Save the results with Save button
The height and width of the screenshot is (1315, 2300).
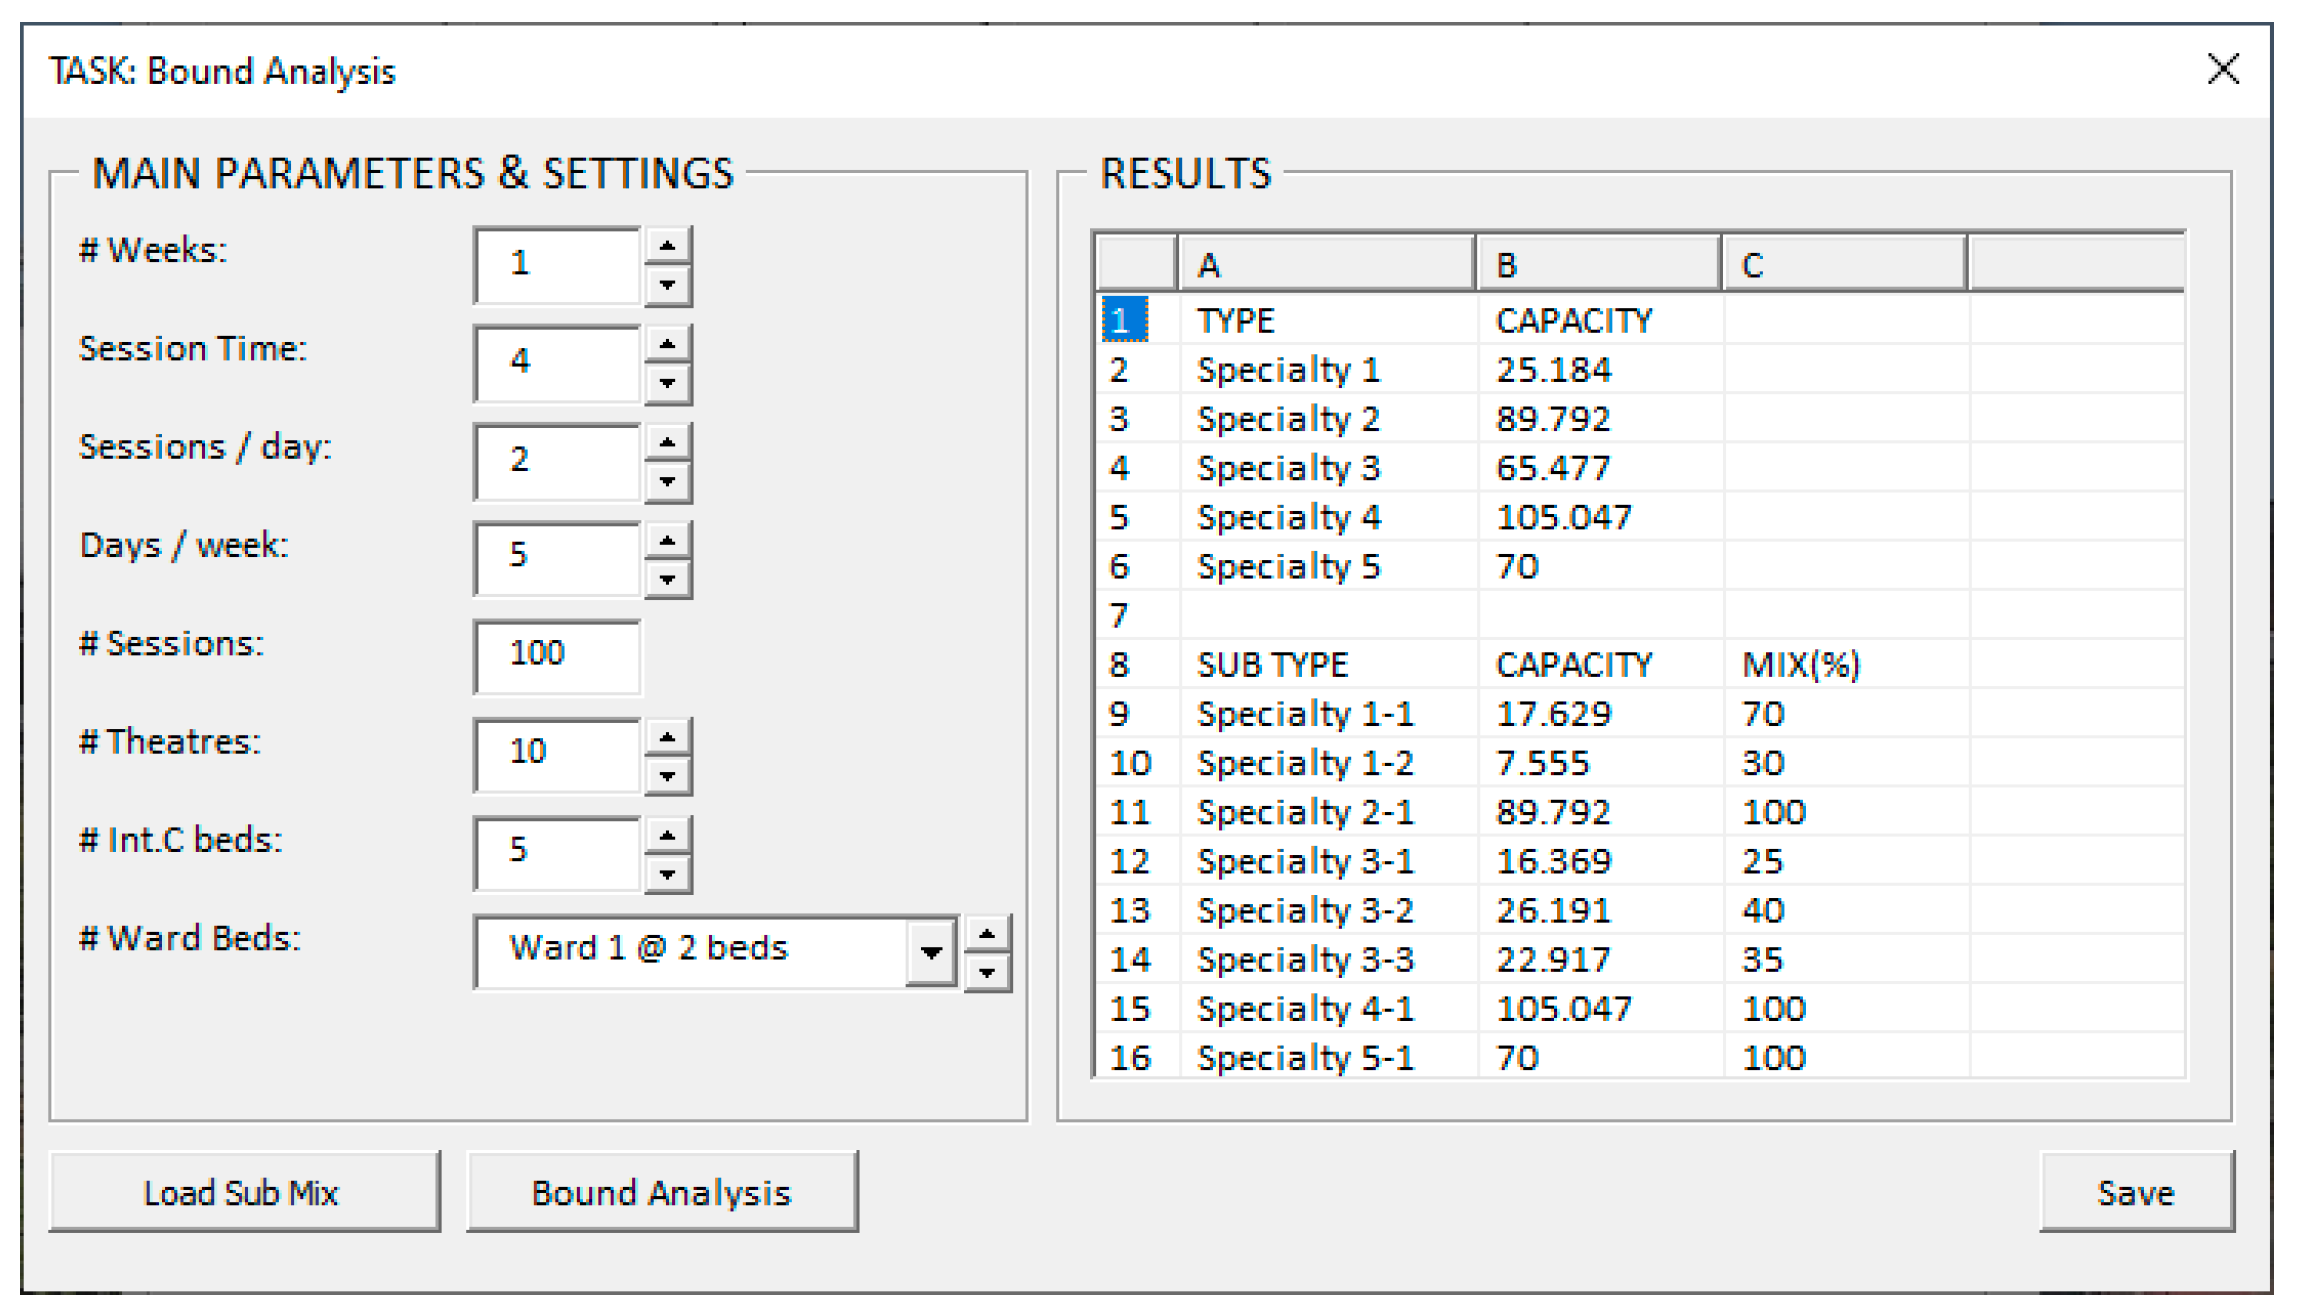(2135, 1192)
